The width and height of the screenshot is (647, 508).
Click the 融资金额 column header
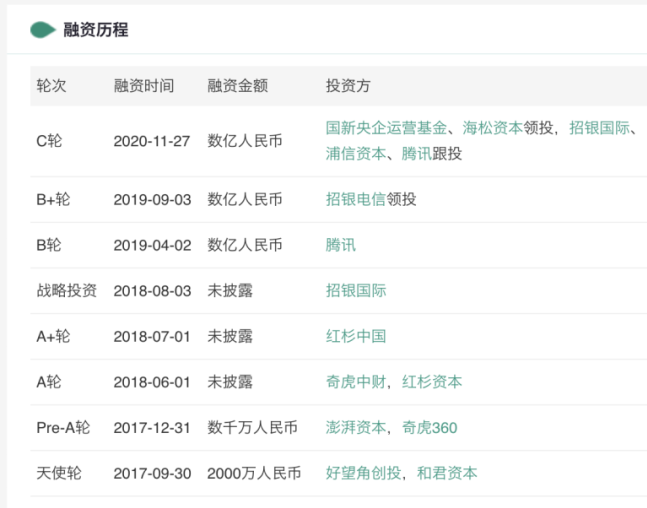tap(237, 86)
